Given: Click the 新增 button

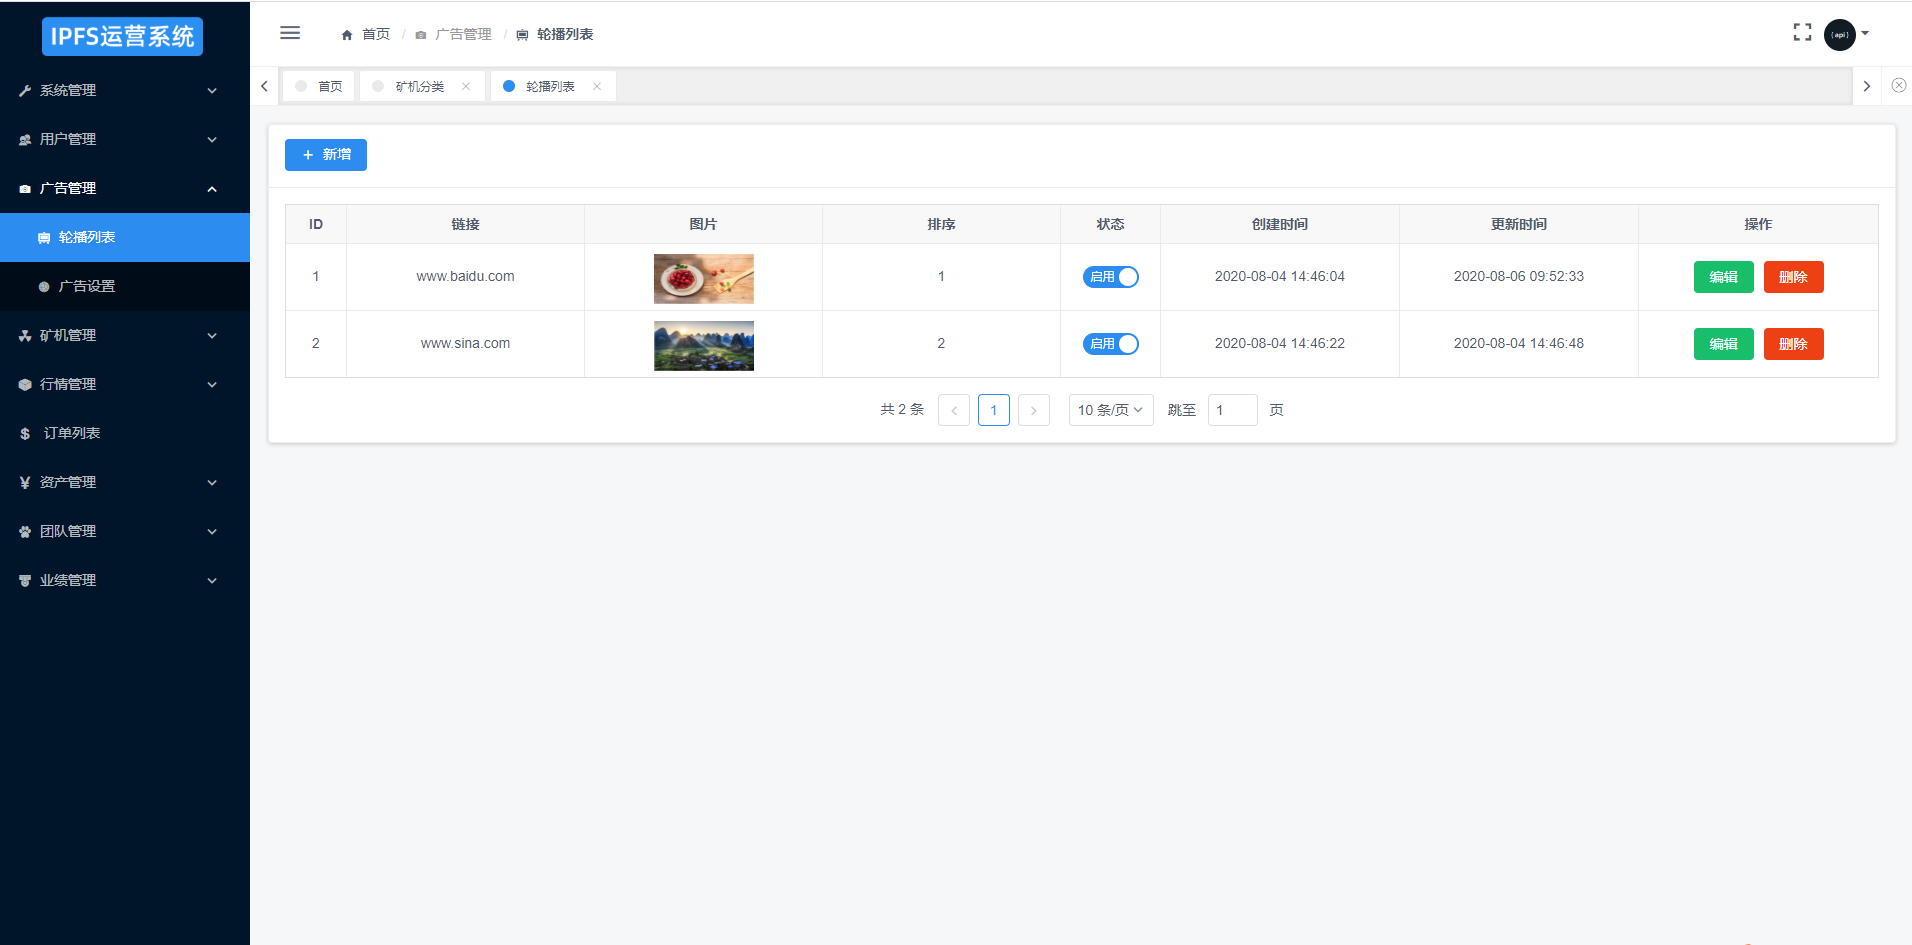Looking at the screenshot, I should click(326, 155).
